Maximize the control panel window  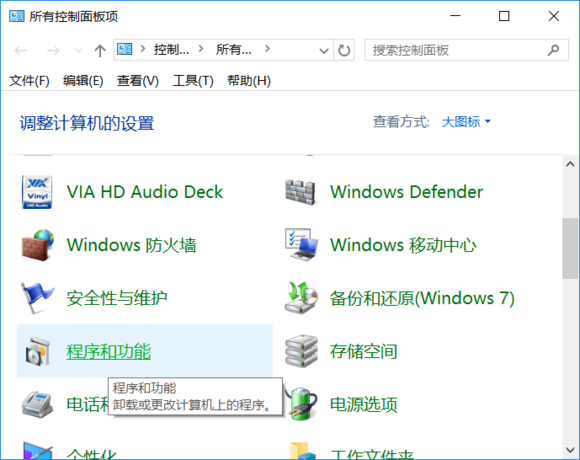pos(504,16)
